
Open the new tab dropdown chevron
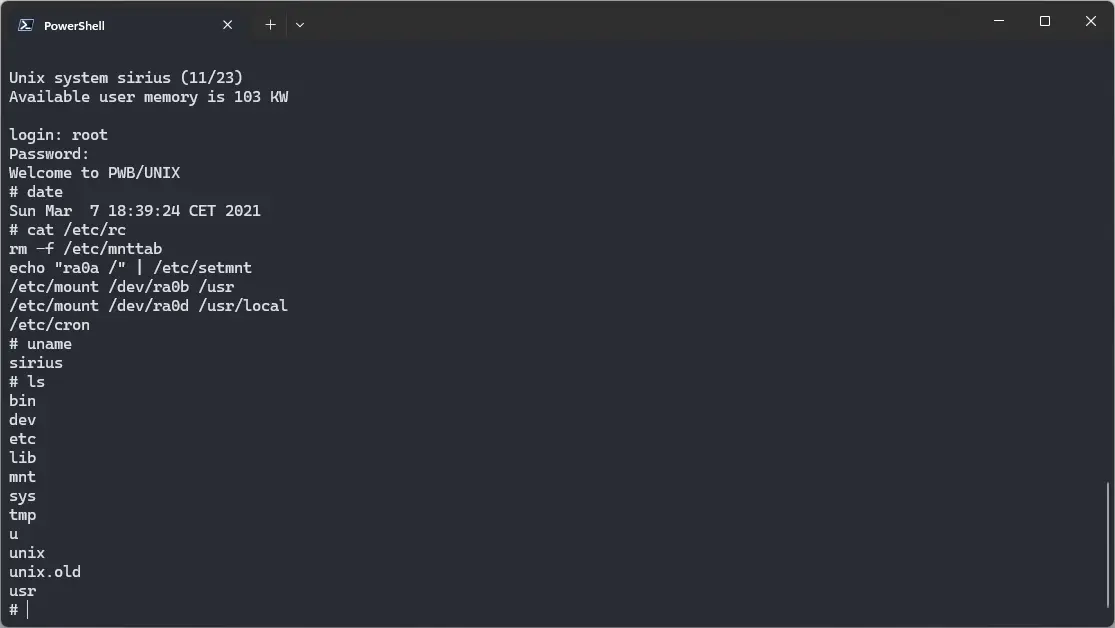[299, 24]
